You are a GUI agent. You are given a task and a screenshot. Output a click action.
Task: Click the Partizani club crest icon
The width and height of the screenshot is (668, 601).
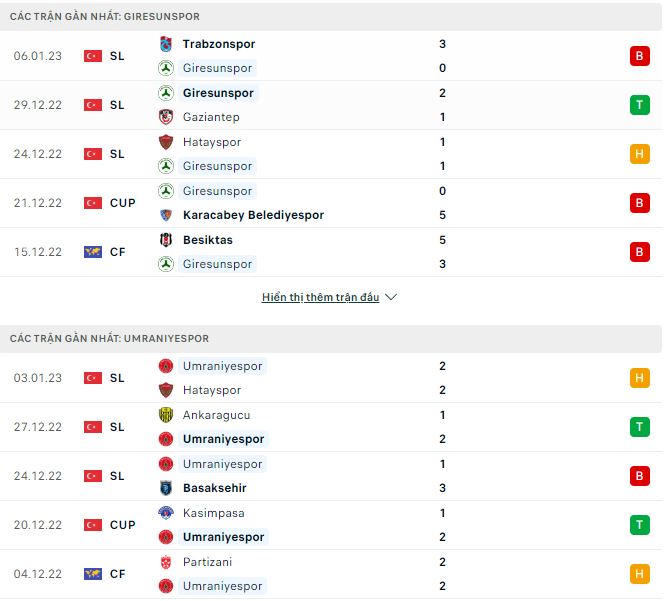[166, 562]
